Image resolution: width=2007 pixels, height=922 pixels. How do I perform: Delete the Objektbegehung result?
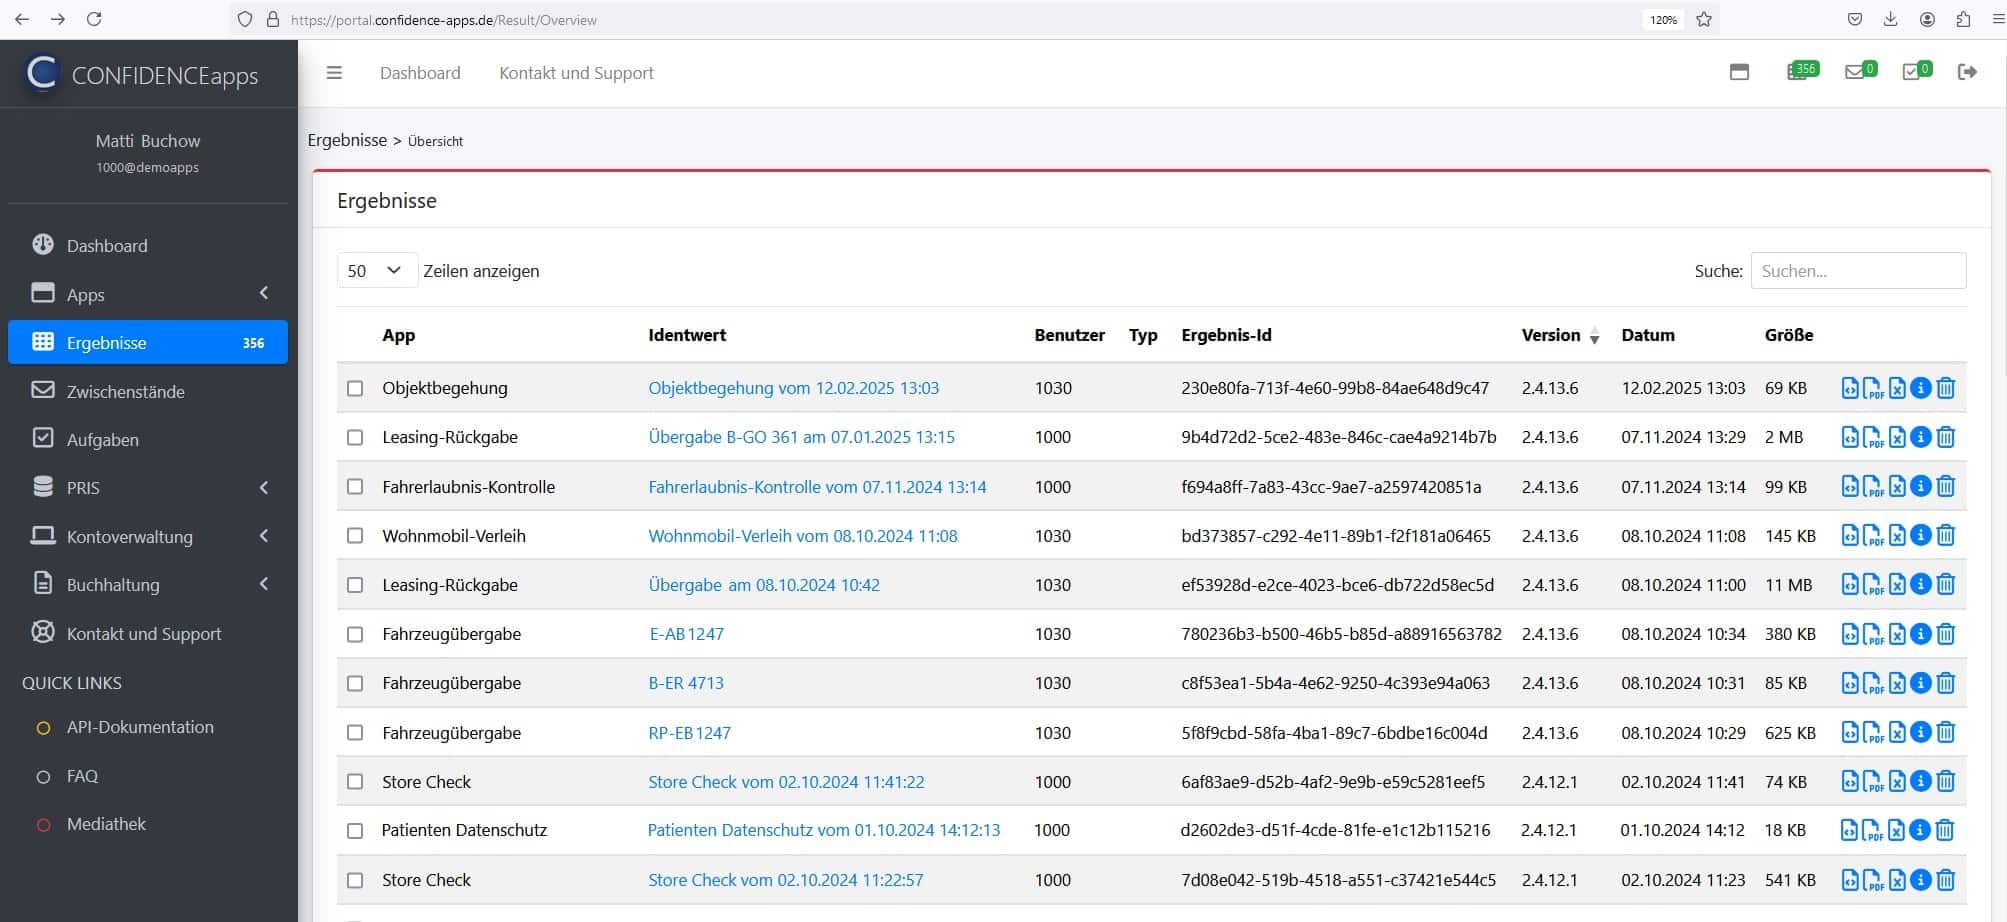pyautogui.click(x=1945, y=388)
